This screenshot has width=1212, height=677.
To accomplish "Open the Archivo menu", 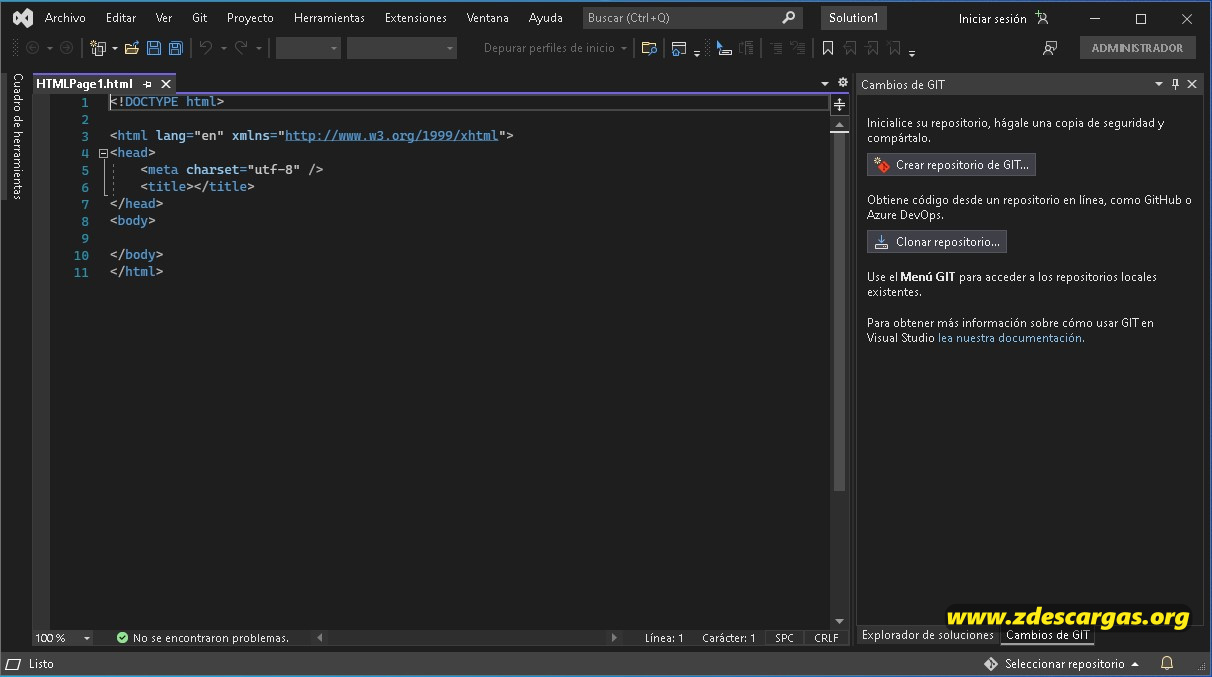I will pos(65,18).
